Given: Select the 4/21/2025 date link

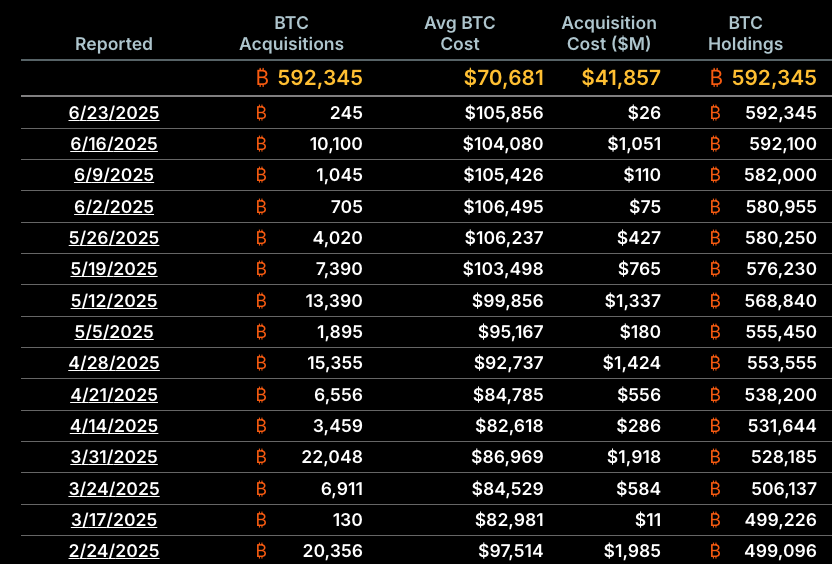Looking at the screenshot, I should (x=114, y=394).
